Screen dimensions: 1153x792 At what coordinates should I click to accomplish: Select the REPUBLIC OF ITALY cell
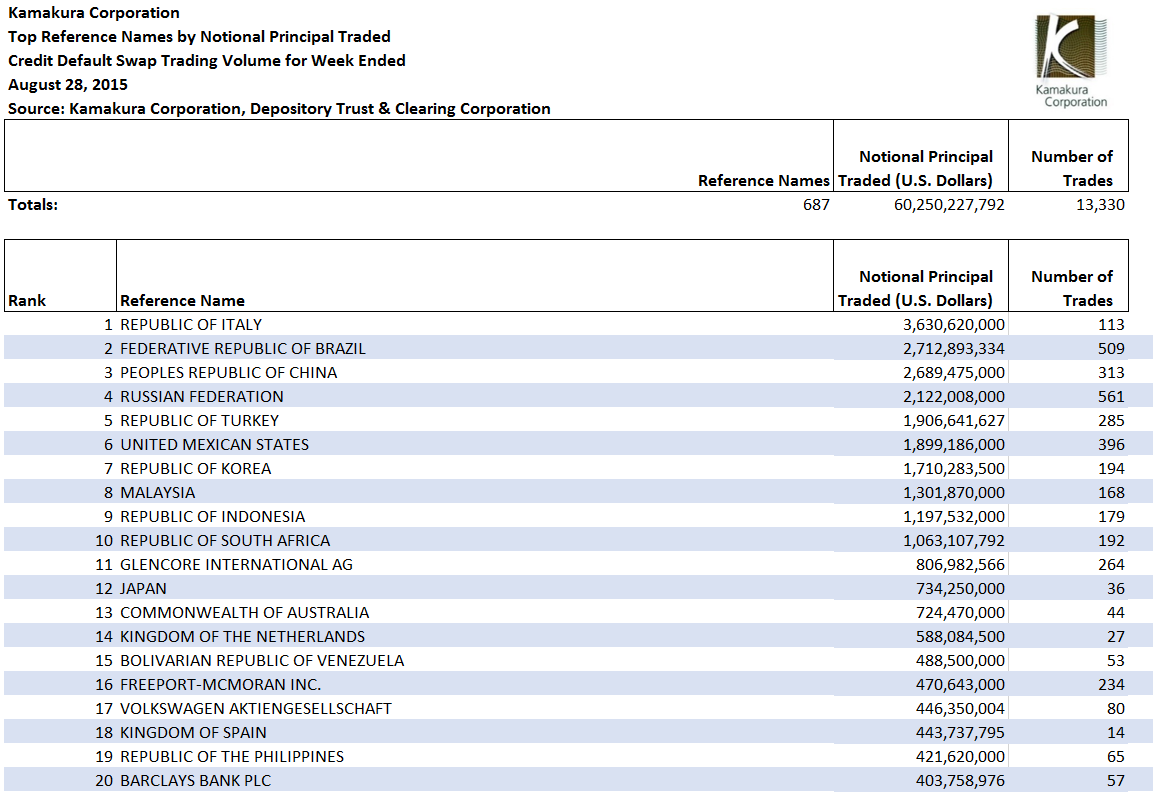tap(191, 324)
